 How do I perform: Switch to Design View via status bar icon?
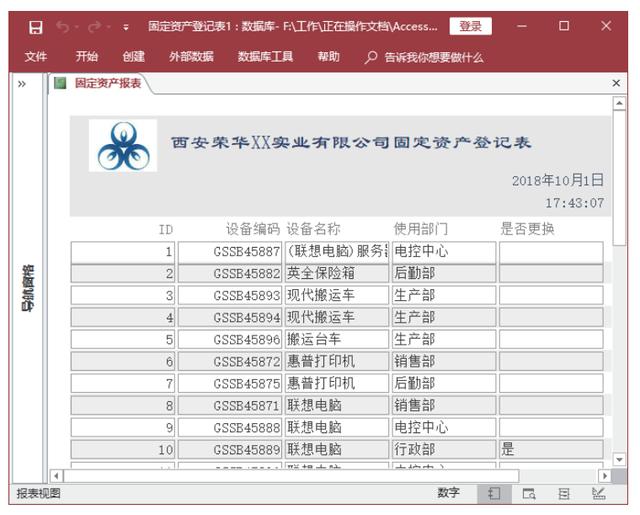pyautogui.click(x=599, y=494)
